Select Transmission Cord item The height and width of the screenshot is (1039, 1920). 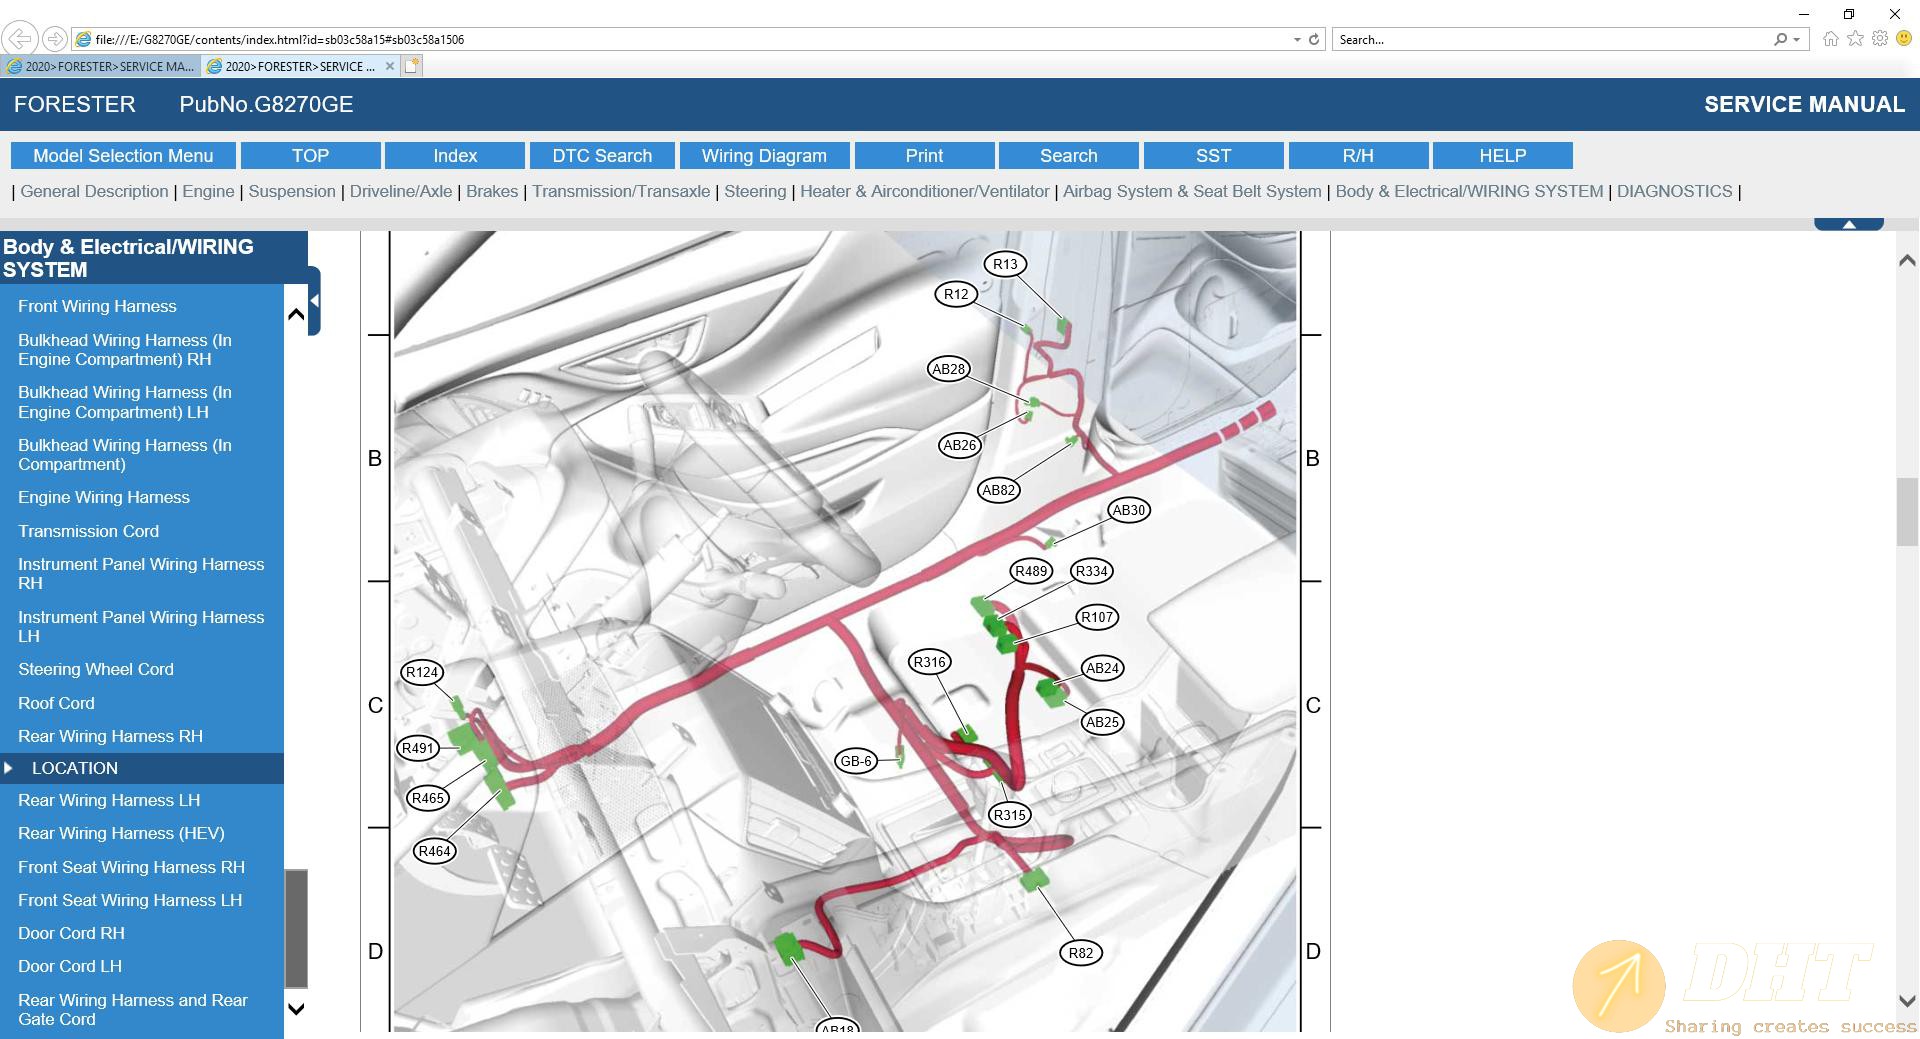pos(88,531)
